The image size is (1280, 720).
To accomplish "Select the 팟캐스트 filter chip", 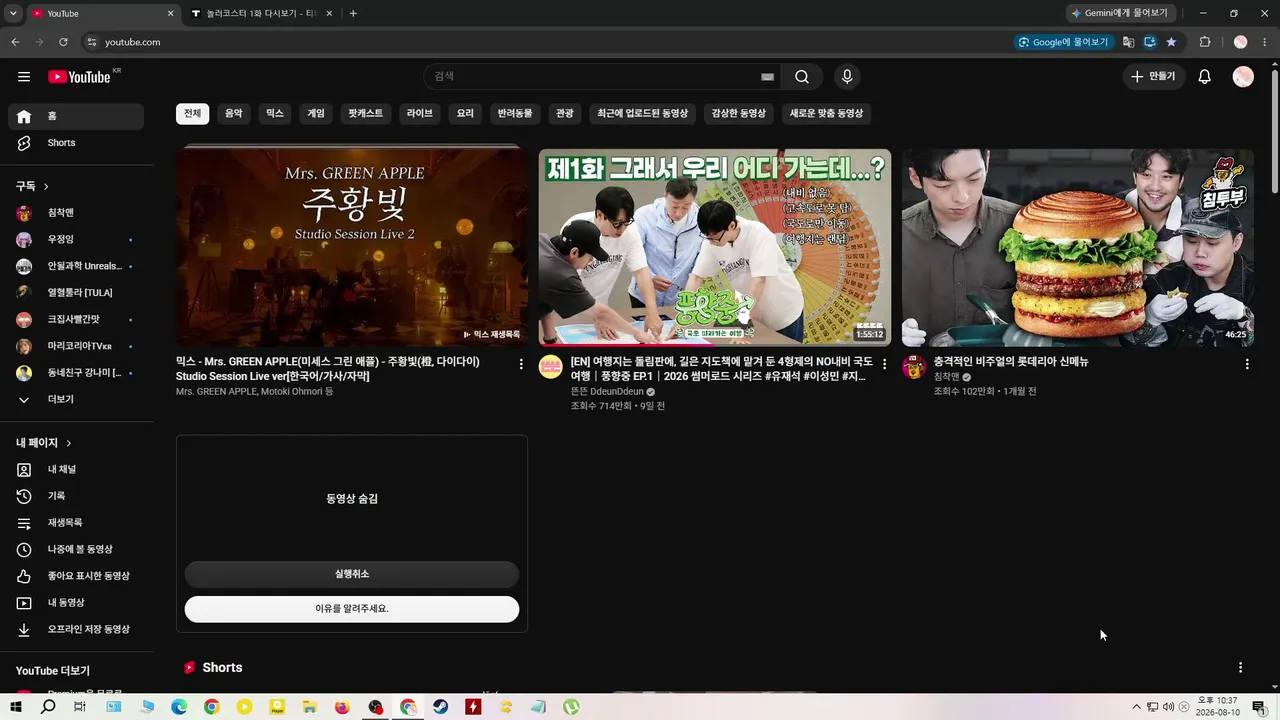I will click(x=366, y=114).
